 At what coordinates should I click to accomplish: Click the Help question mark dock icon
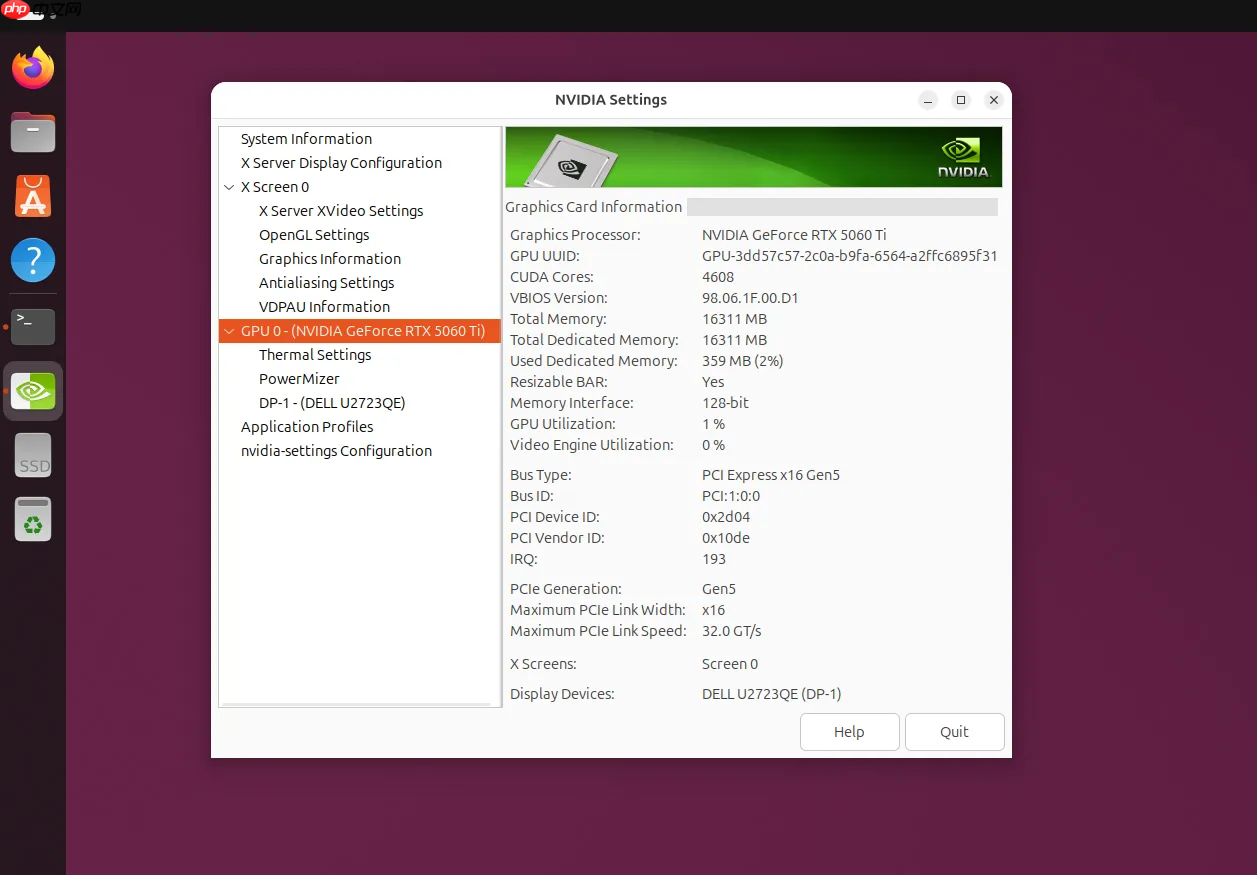32,260
